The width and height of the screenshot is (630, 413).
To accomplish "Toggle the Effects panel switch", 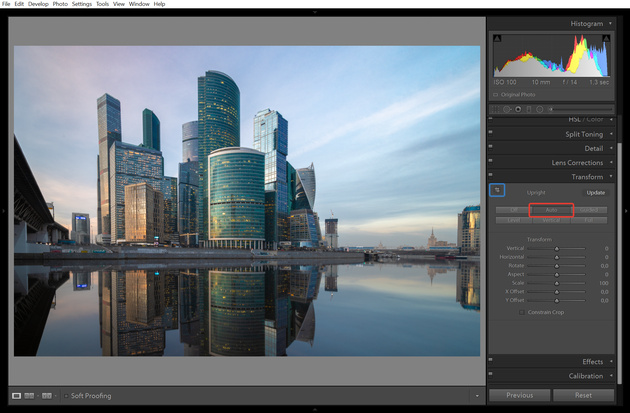I will [x=490, y=359].
